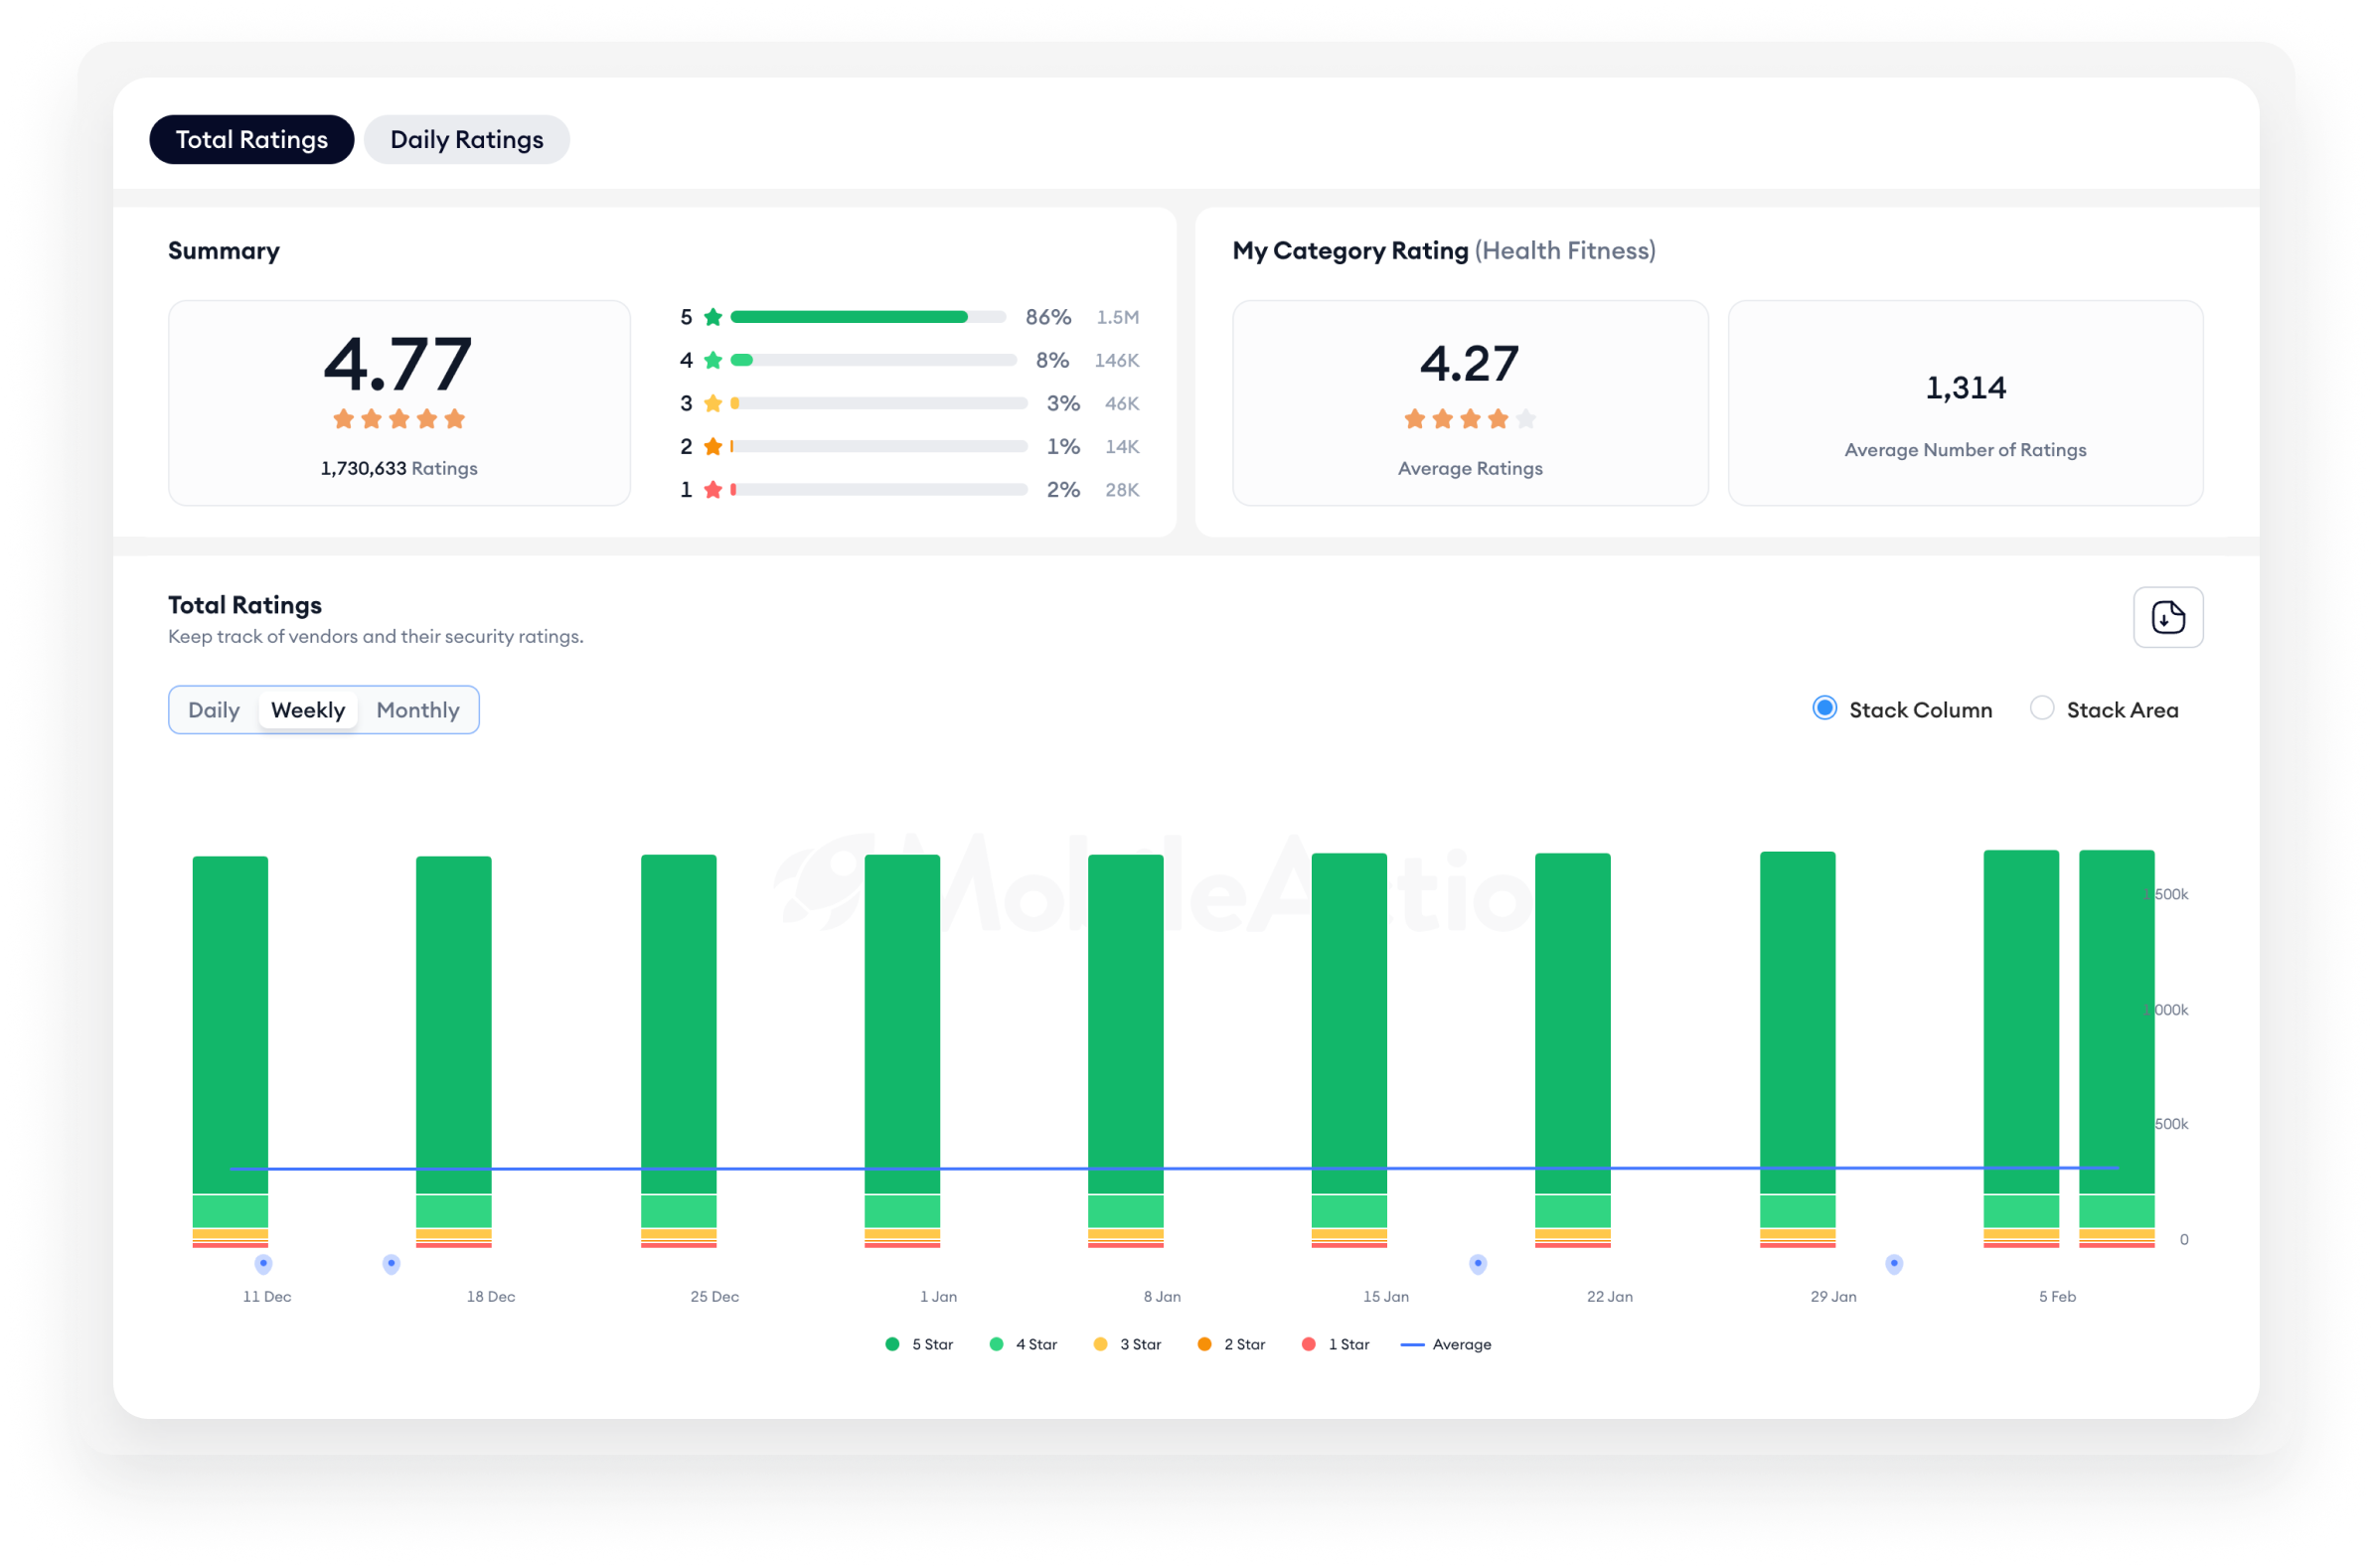
Task: Select the Stack Column radio button
Action: (x=1824, y=708)
